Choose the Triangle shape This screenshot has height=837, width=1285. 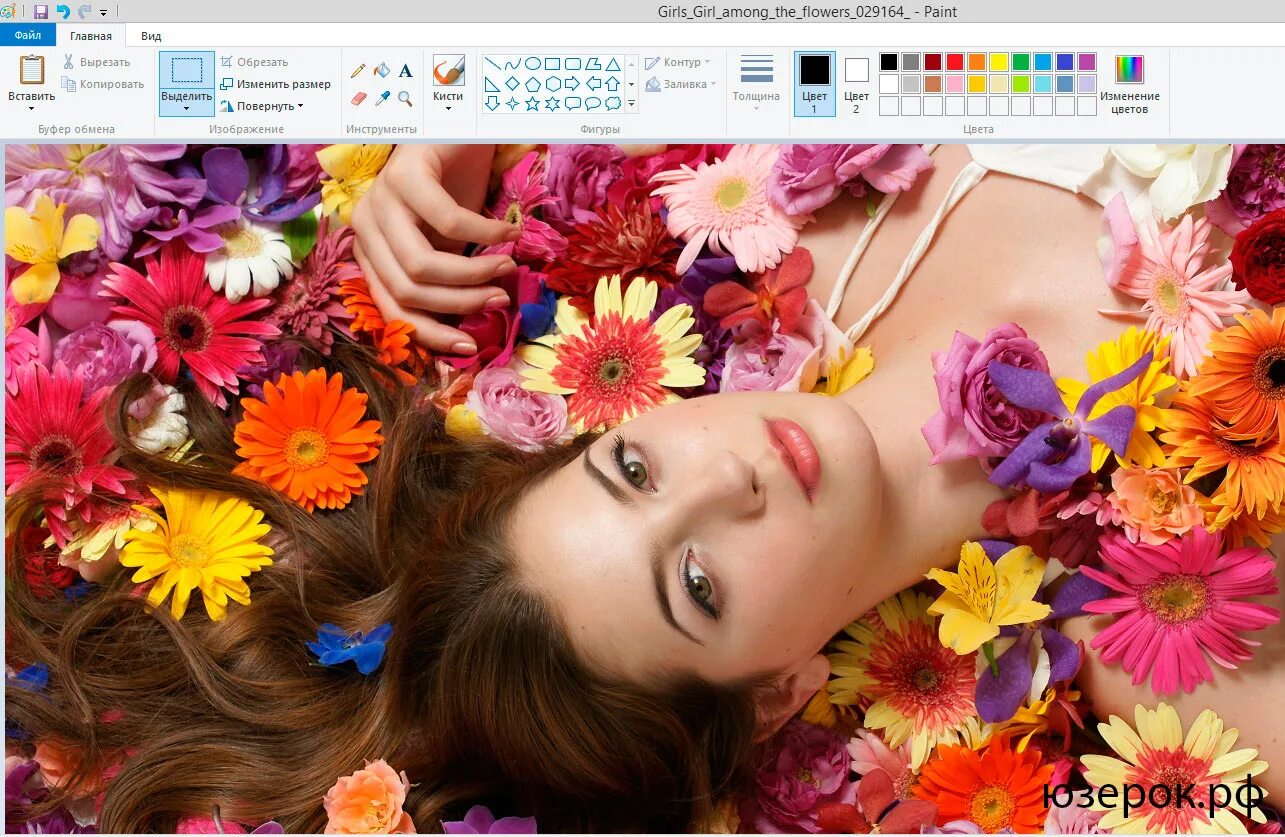[x=612, y=64]
